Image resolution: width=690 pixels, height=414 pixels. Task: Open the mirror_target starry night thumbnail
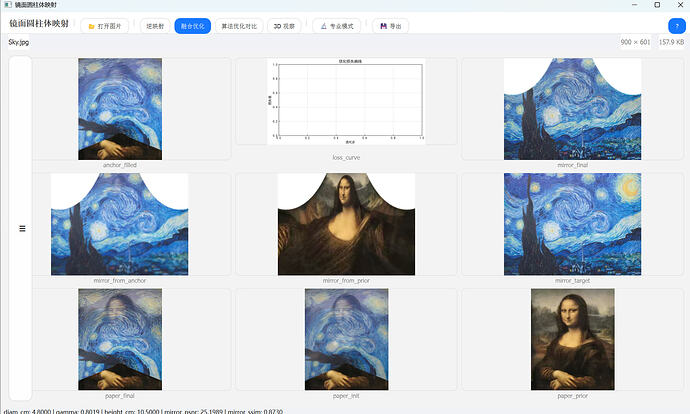pyautogui.click(x=573, y=224)
